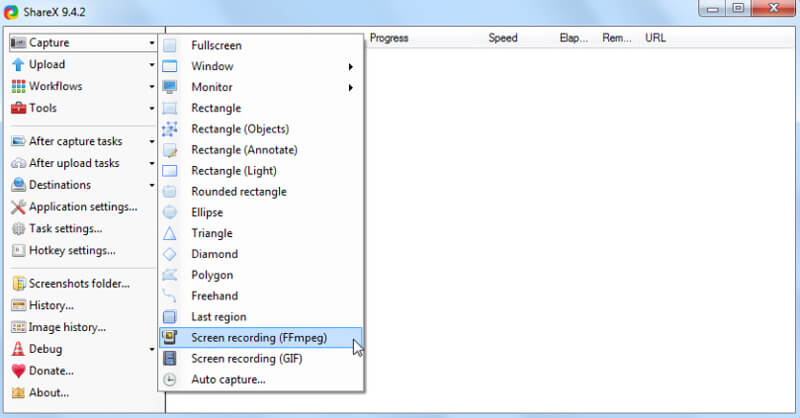Click the Fullscreen capture icon
This screenshot has height=418, width=800.
click(170, 46)
